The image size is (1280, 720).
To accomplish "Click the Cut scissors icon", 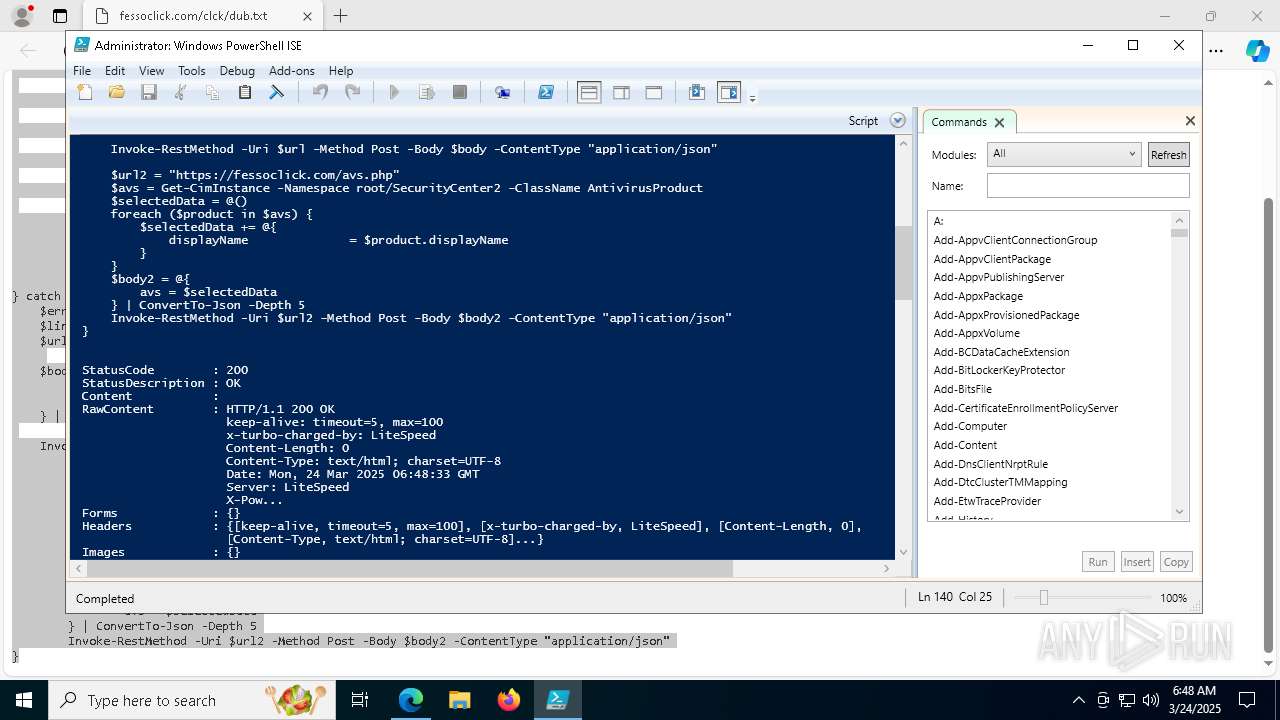I will click(181, 92).
